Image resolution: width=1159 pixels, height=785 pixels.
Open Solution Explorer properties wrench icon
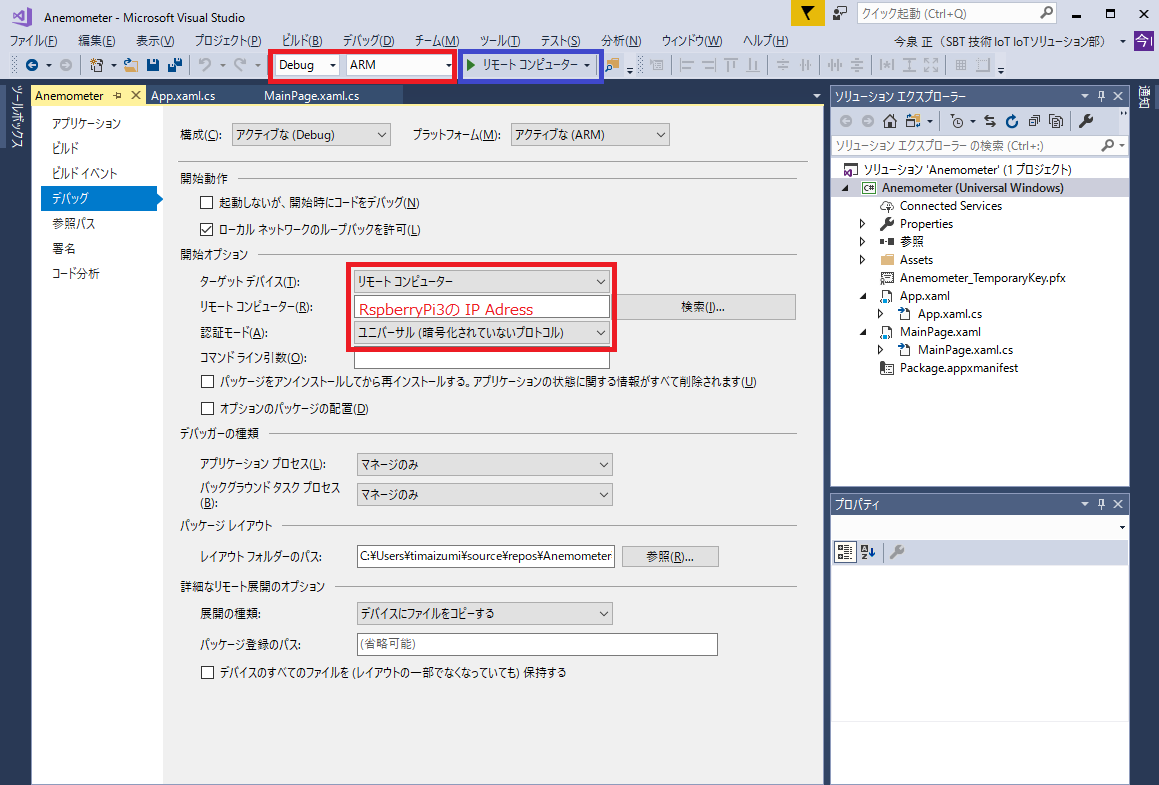[1086, 121]
